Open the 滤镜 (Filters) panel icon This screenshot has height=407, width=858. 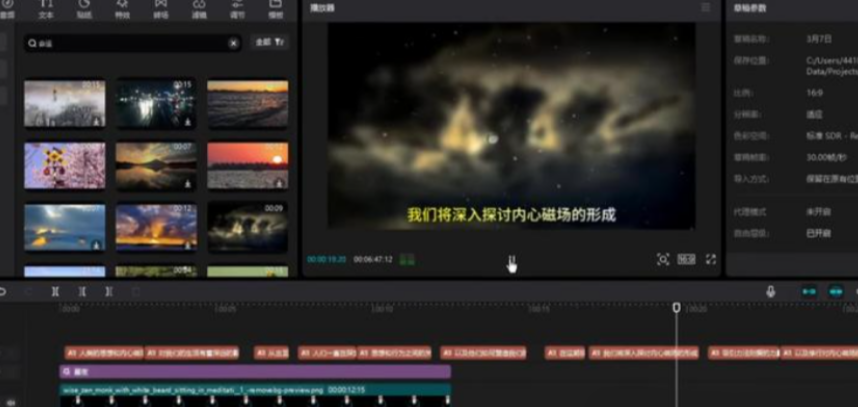coord(199,10)
